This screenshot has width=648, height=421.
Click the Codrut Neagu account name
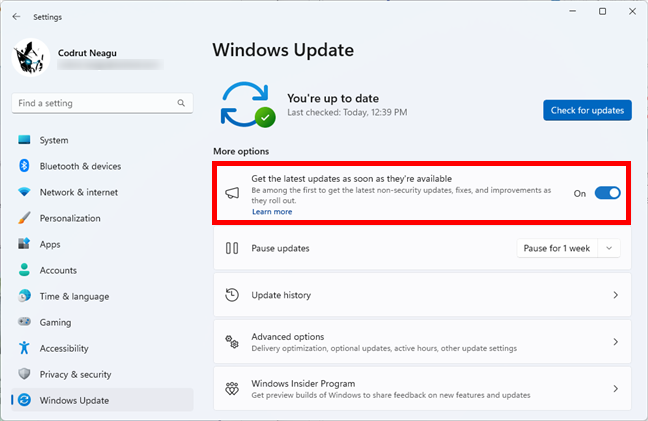pos(87,53)
